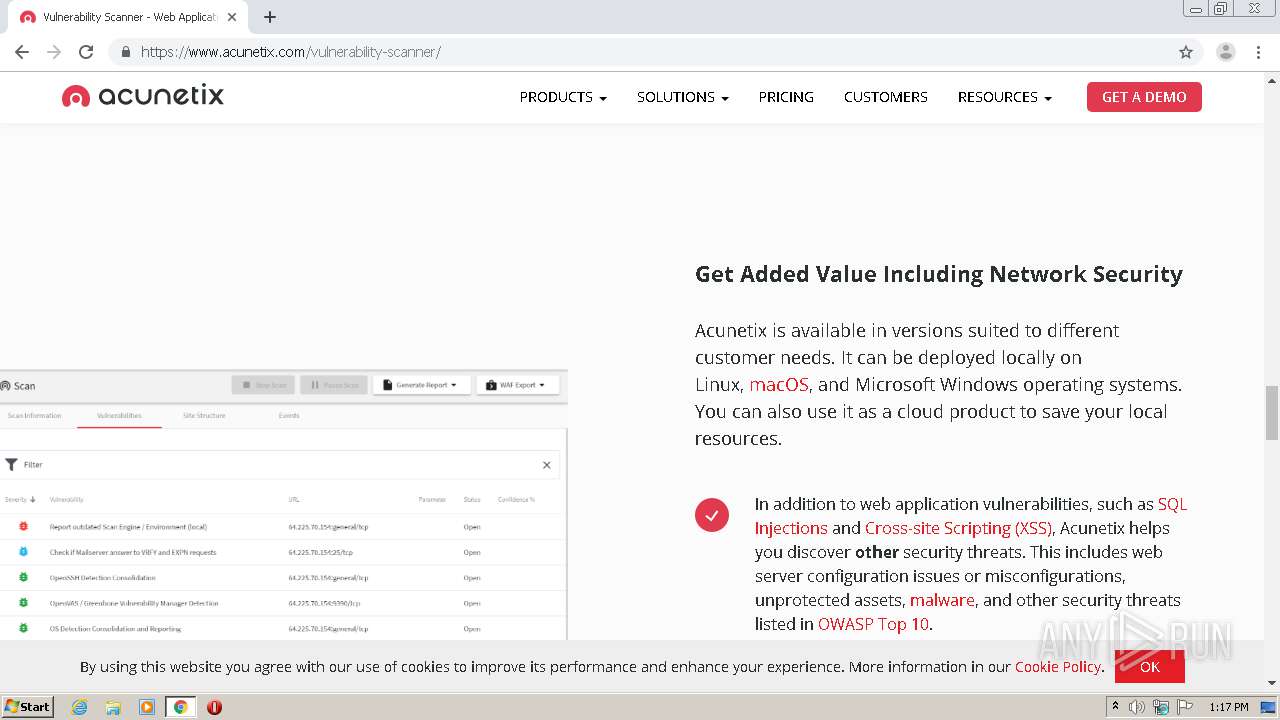
Task: Read the Cookie Policy
Action: point(1058,667)
